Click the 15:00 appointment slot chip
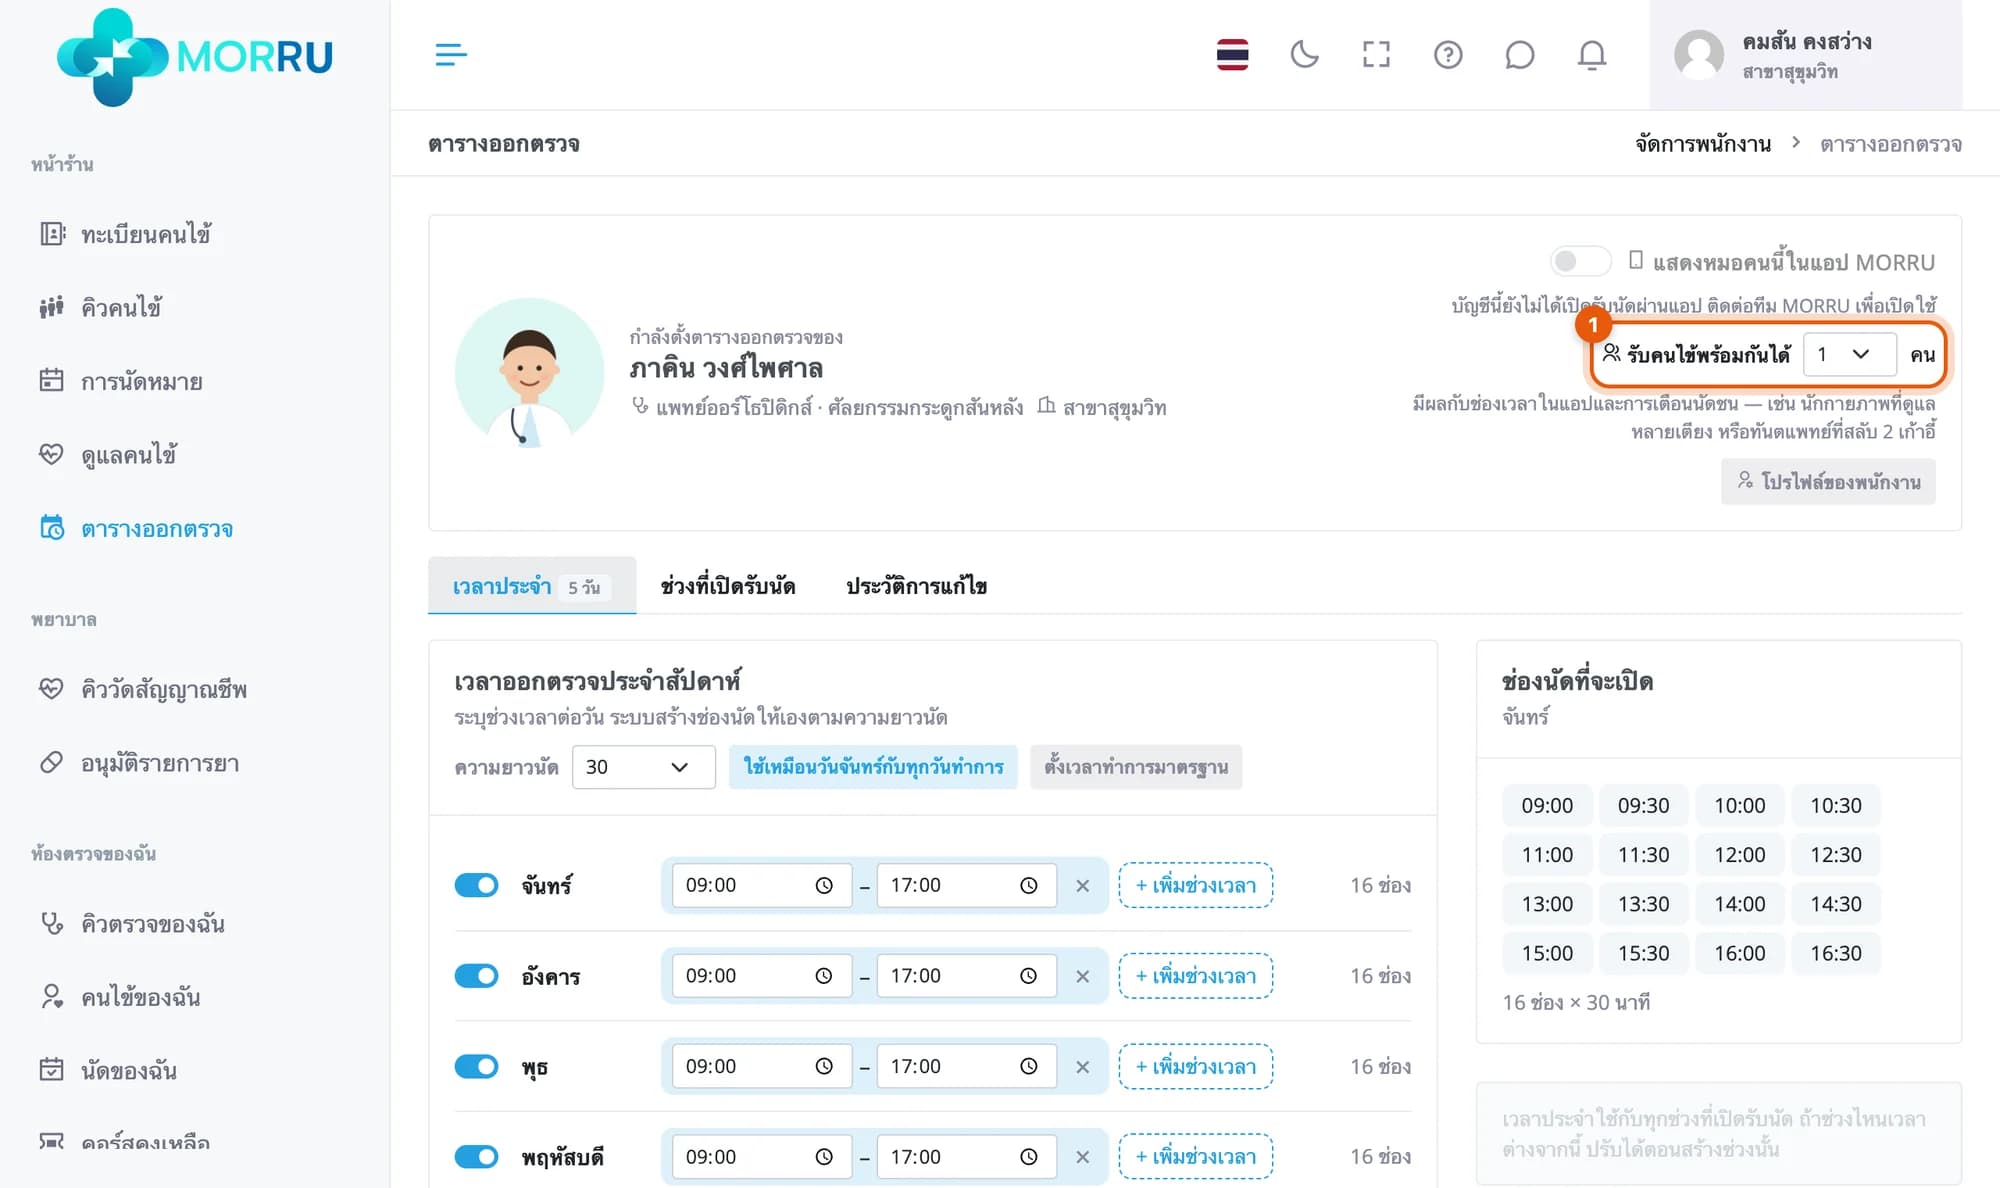Screen dimensions: 2000x1188 pos(1547,953)
